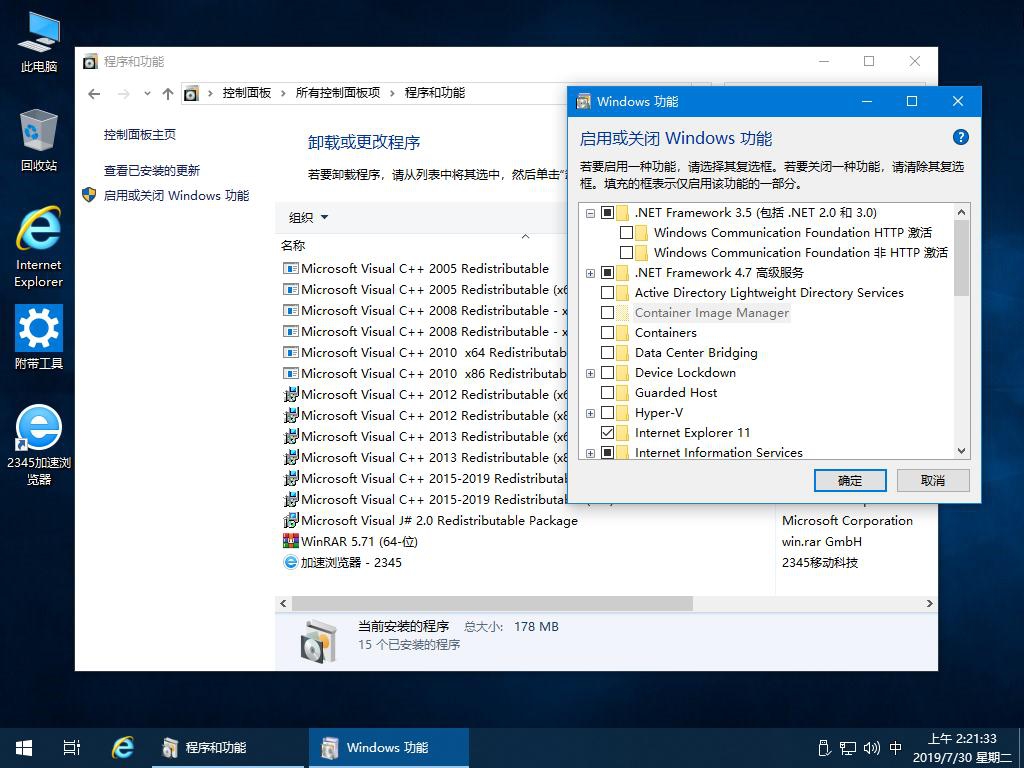Click the 中 input method indicator
Image resolution: width=1024 pixels, height=768 pixels.
pyautogui.click(x=896, y=748)
